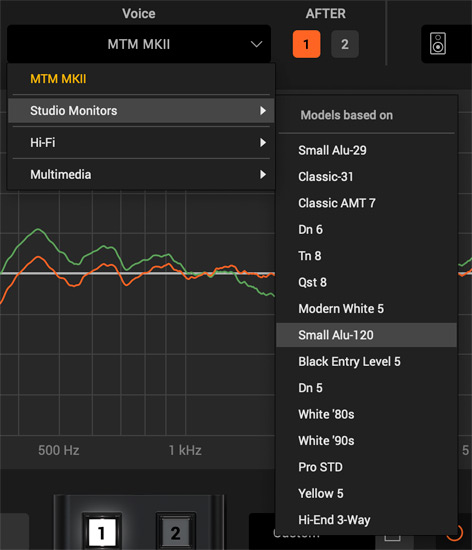
Task: Select AFTER preset 2 button
Action: coord(345,44)
